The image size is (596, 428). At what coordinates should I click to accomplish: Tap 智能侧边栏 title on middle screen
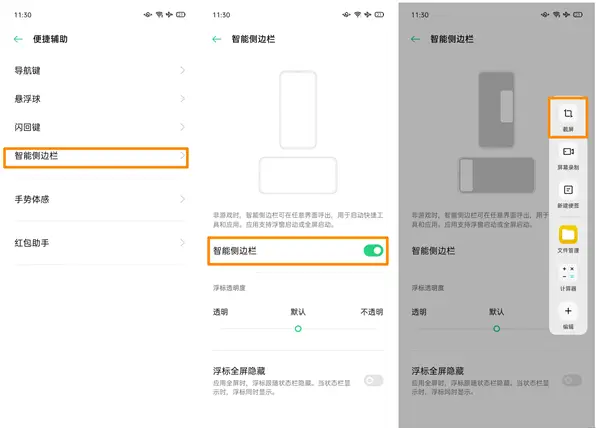pos(253,39)
